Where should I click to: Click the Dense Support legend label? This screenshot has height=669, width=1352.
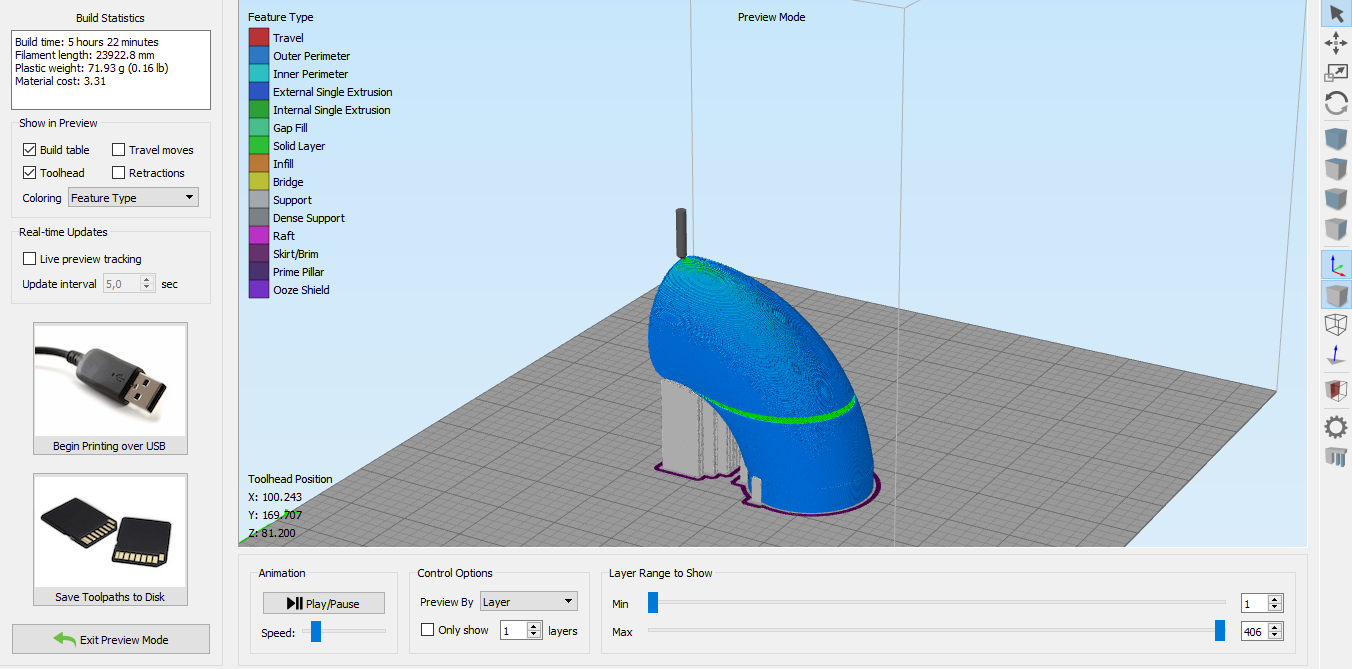(x=309, y=218)
